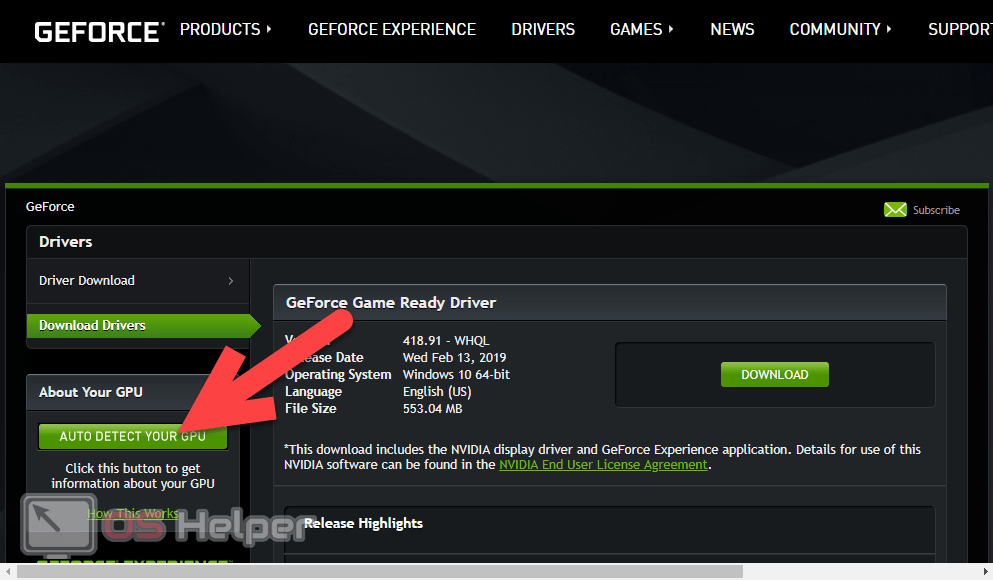Open the Games dropdown menu
Screen dimensions: 993x580
tap(641, 30)
